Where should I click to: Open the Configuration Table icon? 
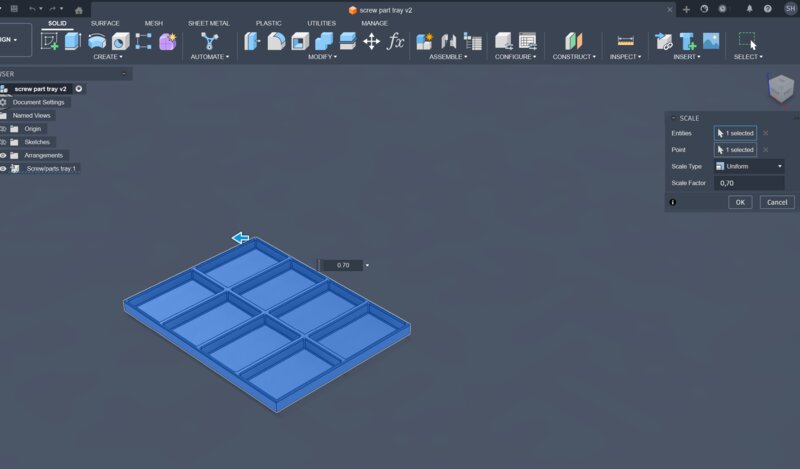click(x=528, y=41)
